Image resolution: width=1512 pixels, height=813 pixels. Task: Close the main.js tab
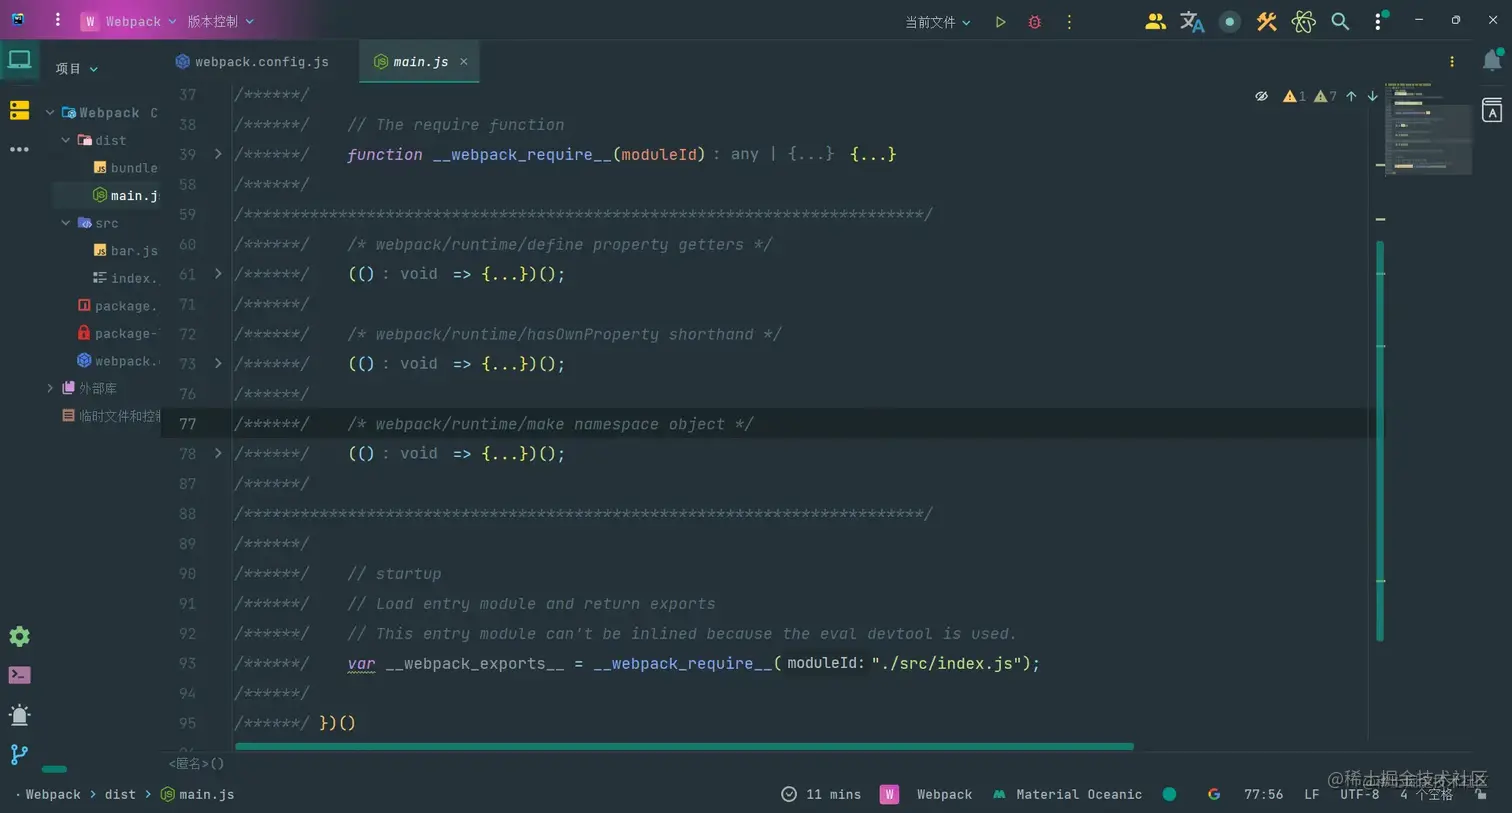tap(464, 62)
